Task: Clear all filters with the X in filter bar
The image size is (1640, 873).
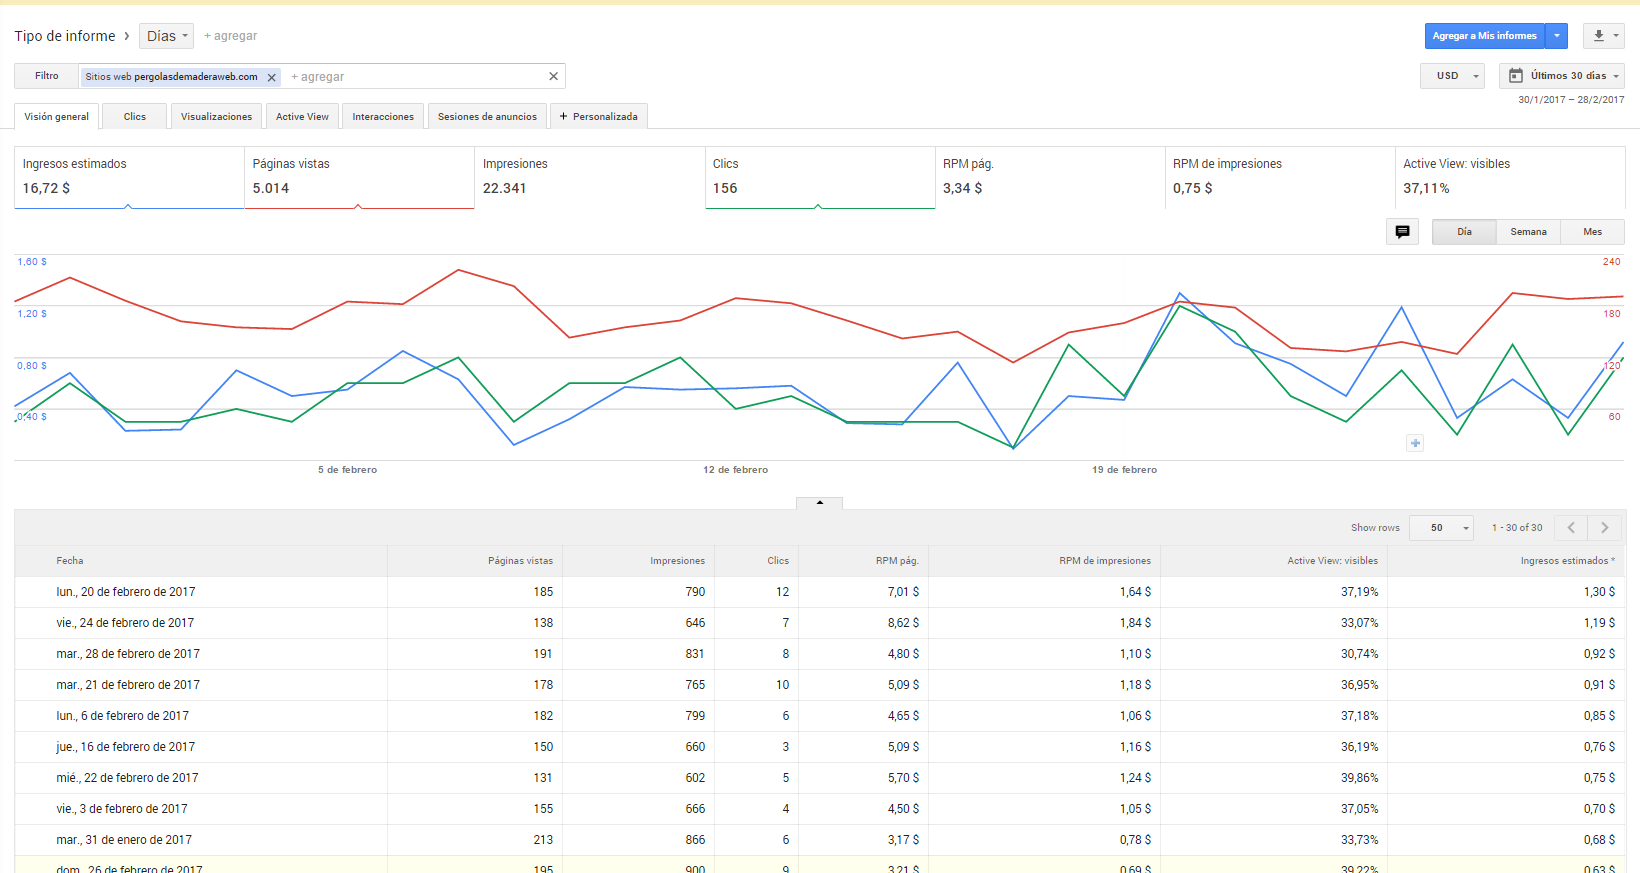Action: coord(553,76)
